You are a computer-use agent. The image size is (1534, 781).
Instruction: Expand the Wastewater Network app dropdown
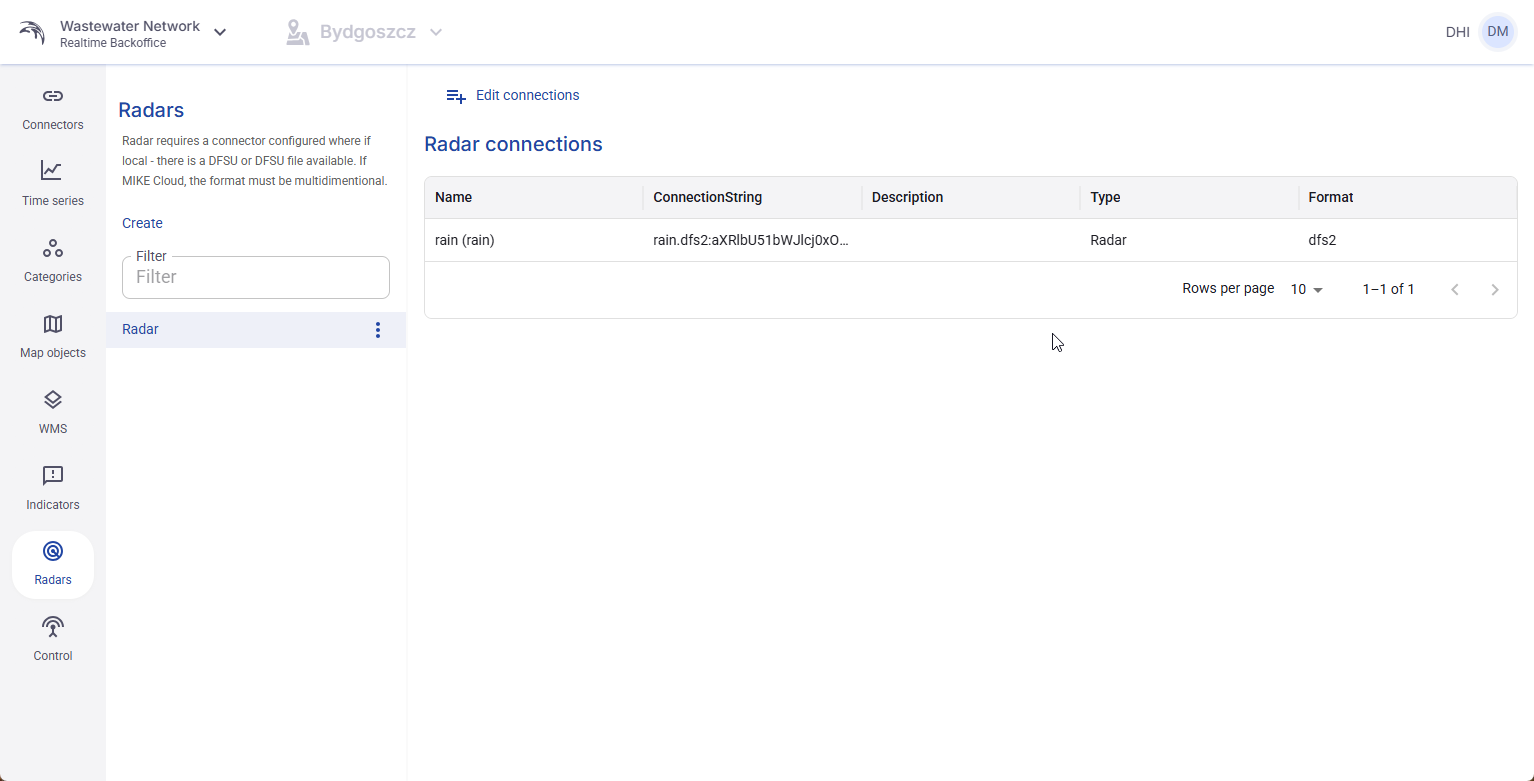[220, 33]
